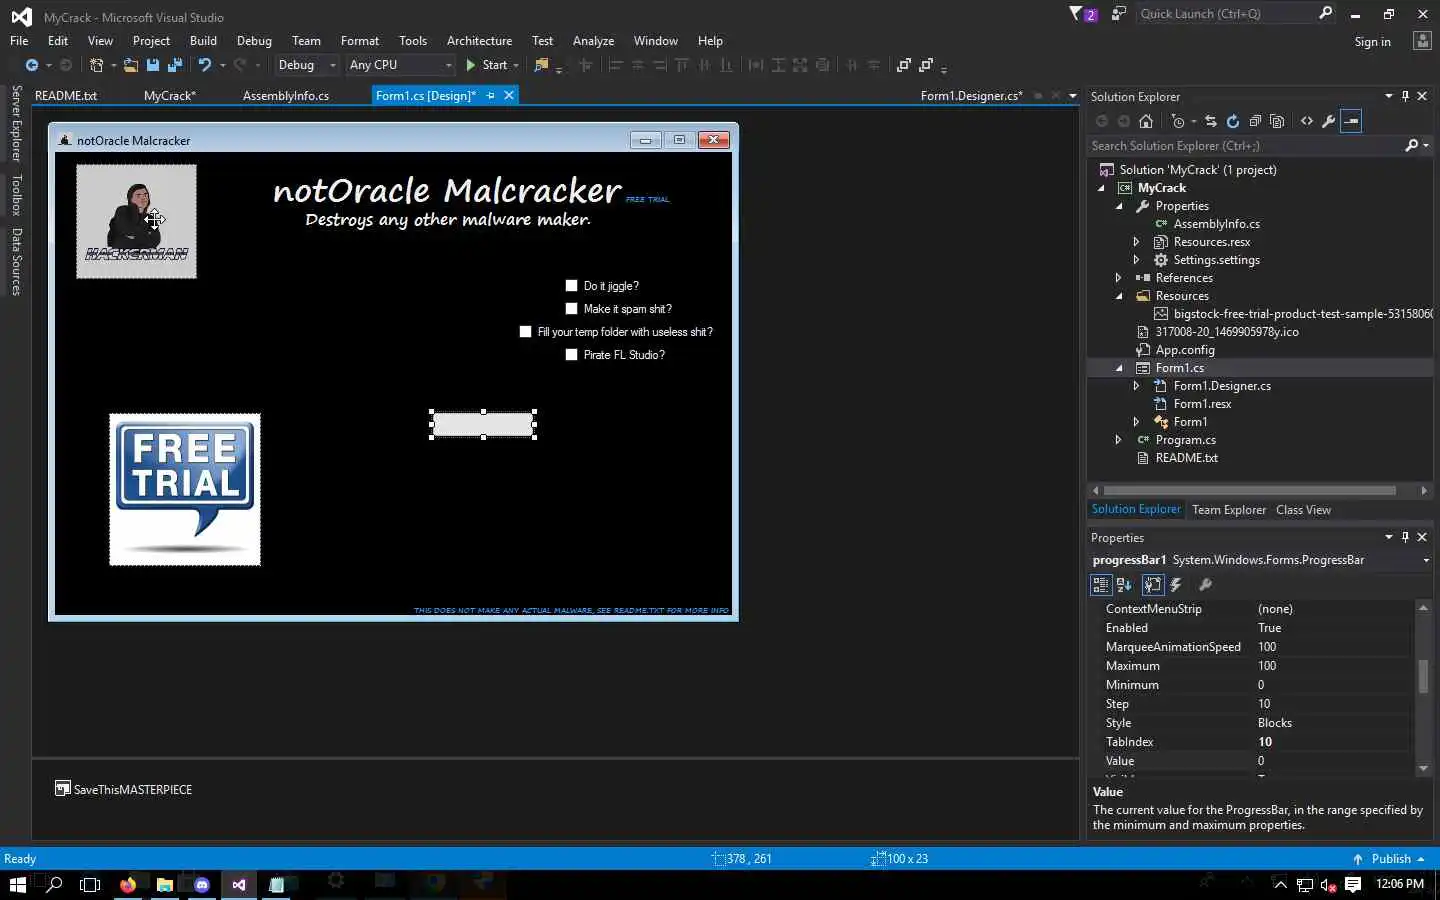Toggle the 'Make it spam shit?' checkbox
Screen dimensions: 1440x900
pyautogui.click(x=572, y=309)
